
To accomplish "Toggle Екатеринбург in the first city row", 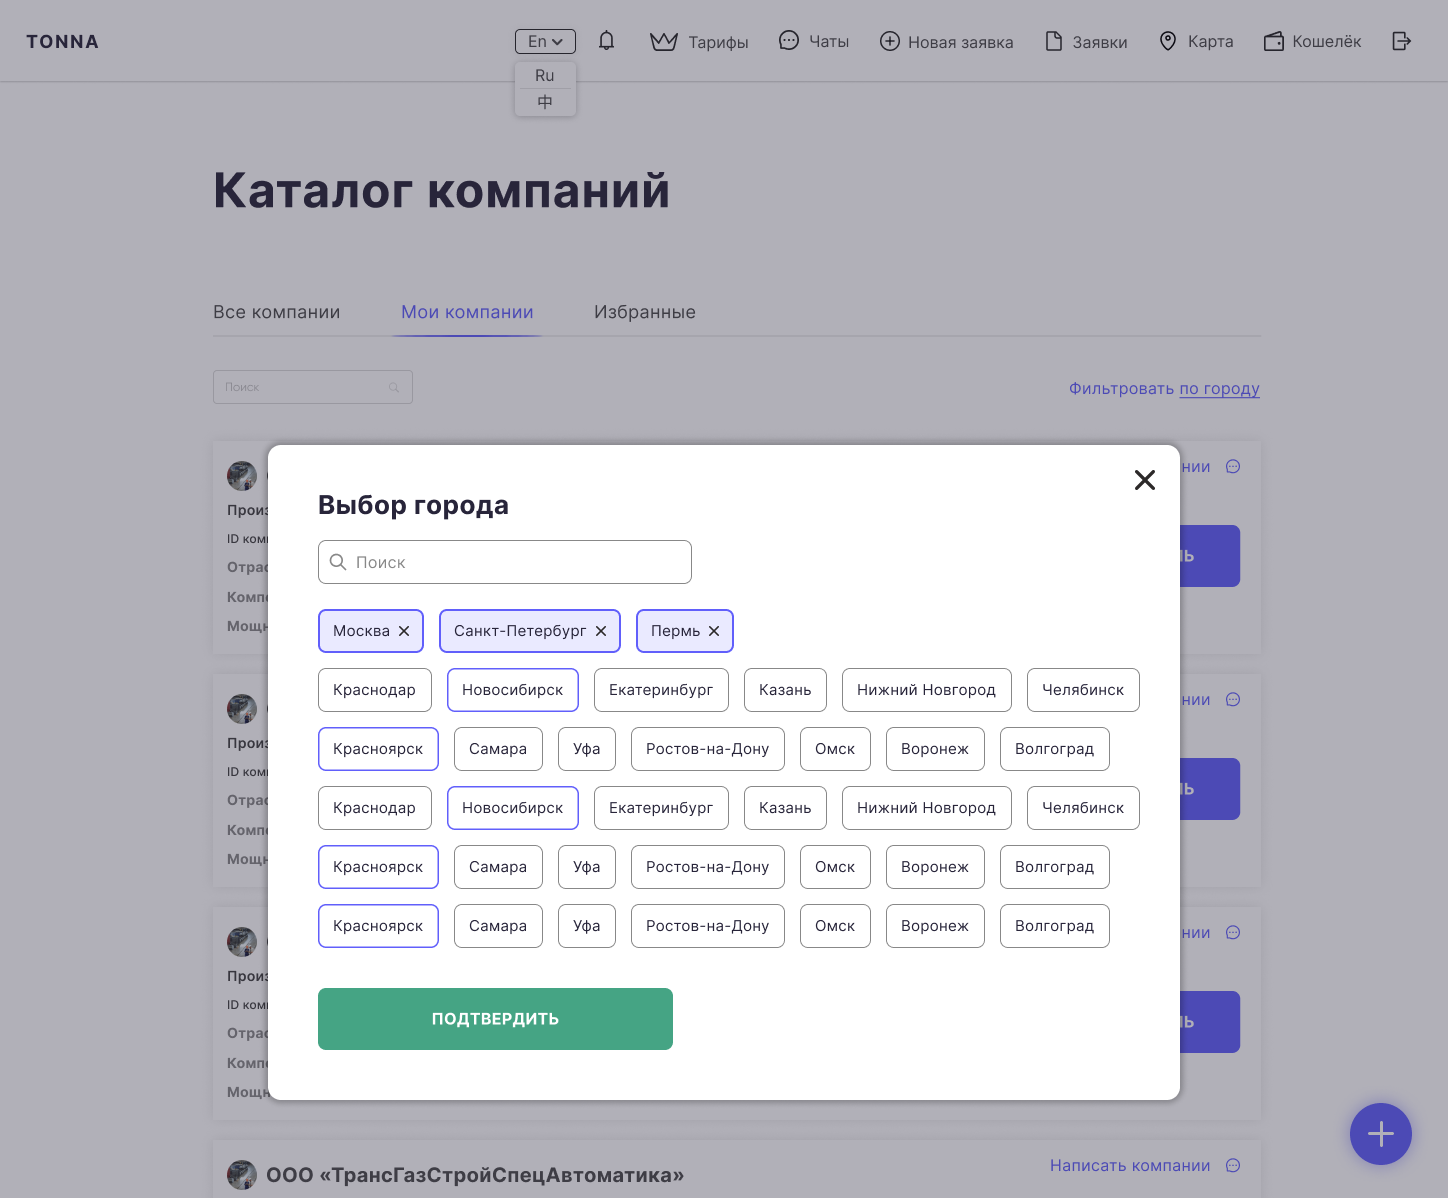I will [x=661, y=690].
